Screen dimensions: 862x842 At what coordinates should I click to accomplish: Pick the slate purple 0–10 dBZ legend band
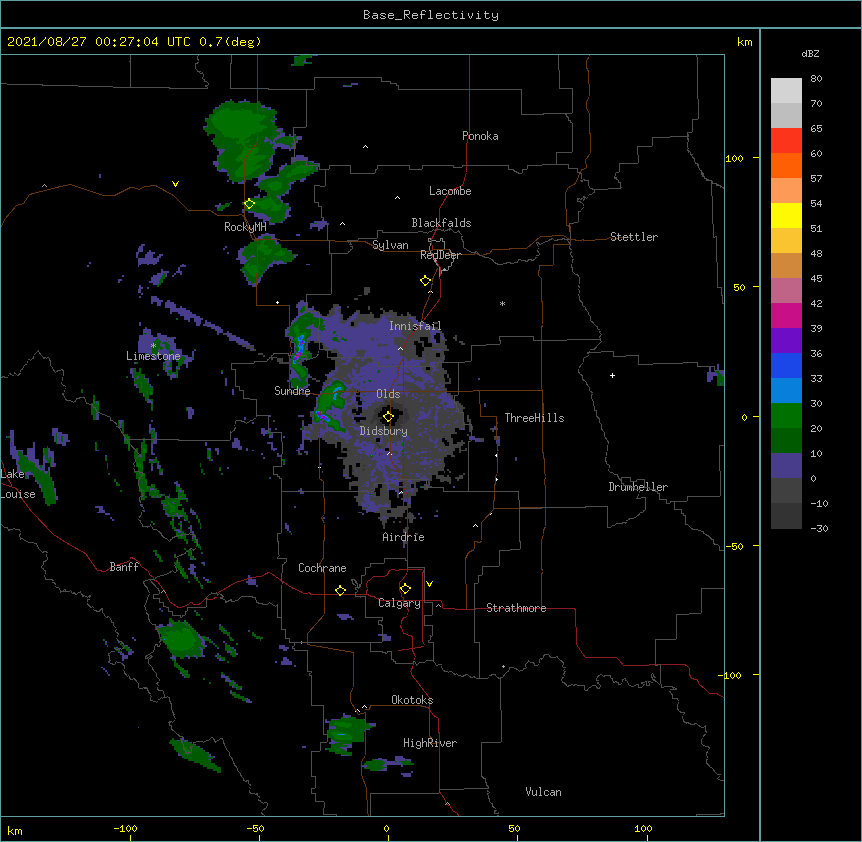[x=786, y=466]
